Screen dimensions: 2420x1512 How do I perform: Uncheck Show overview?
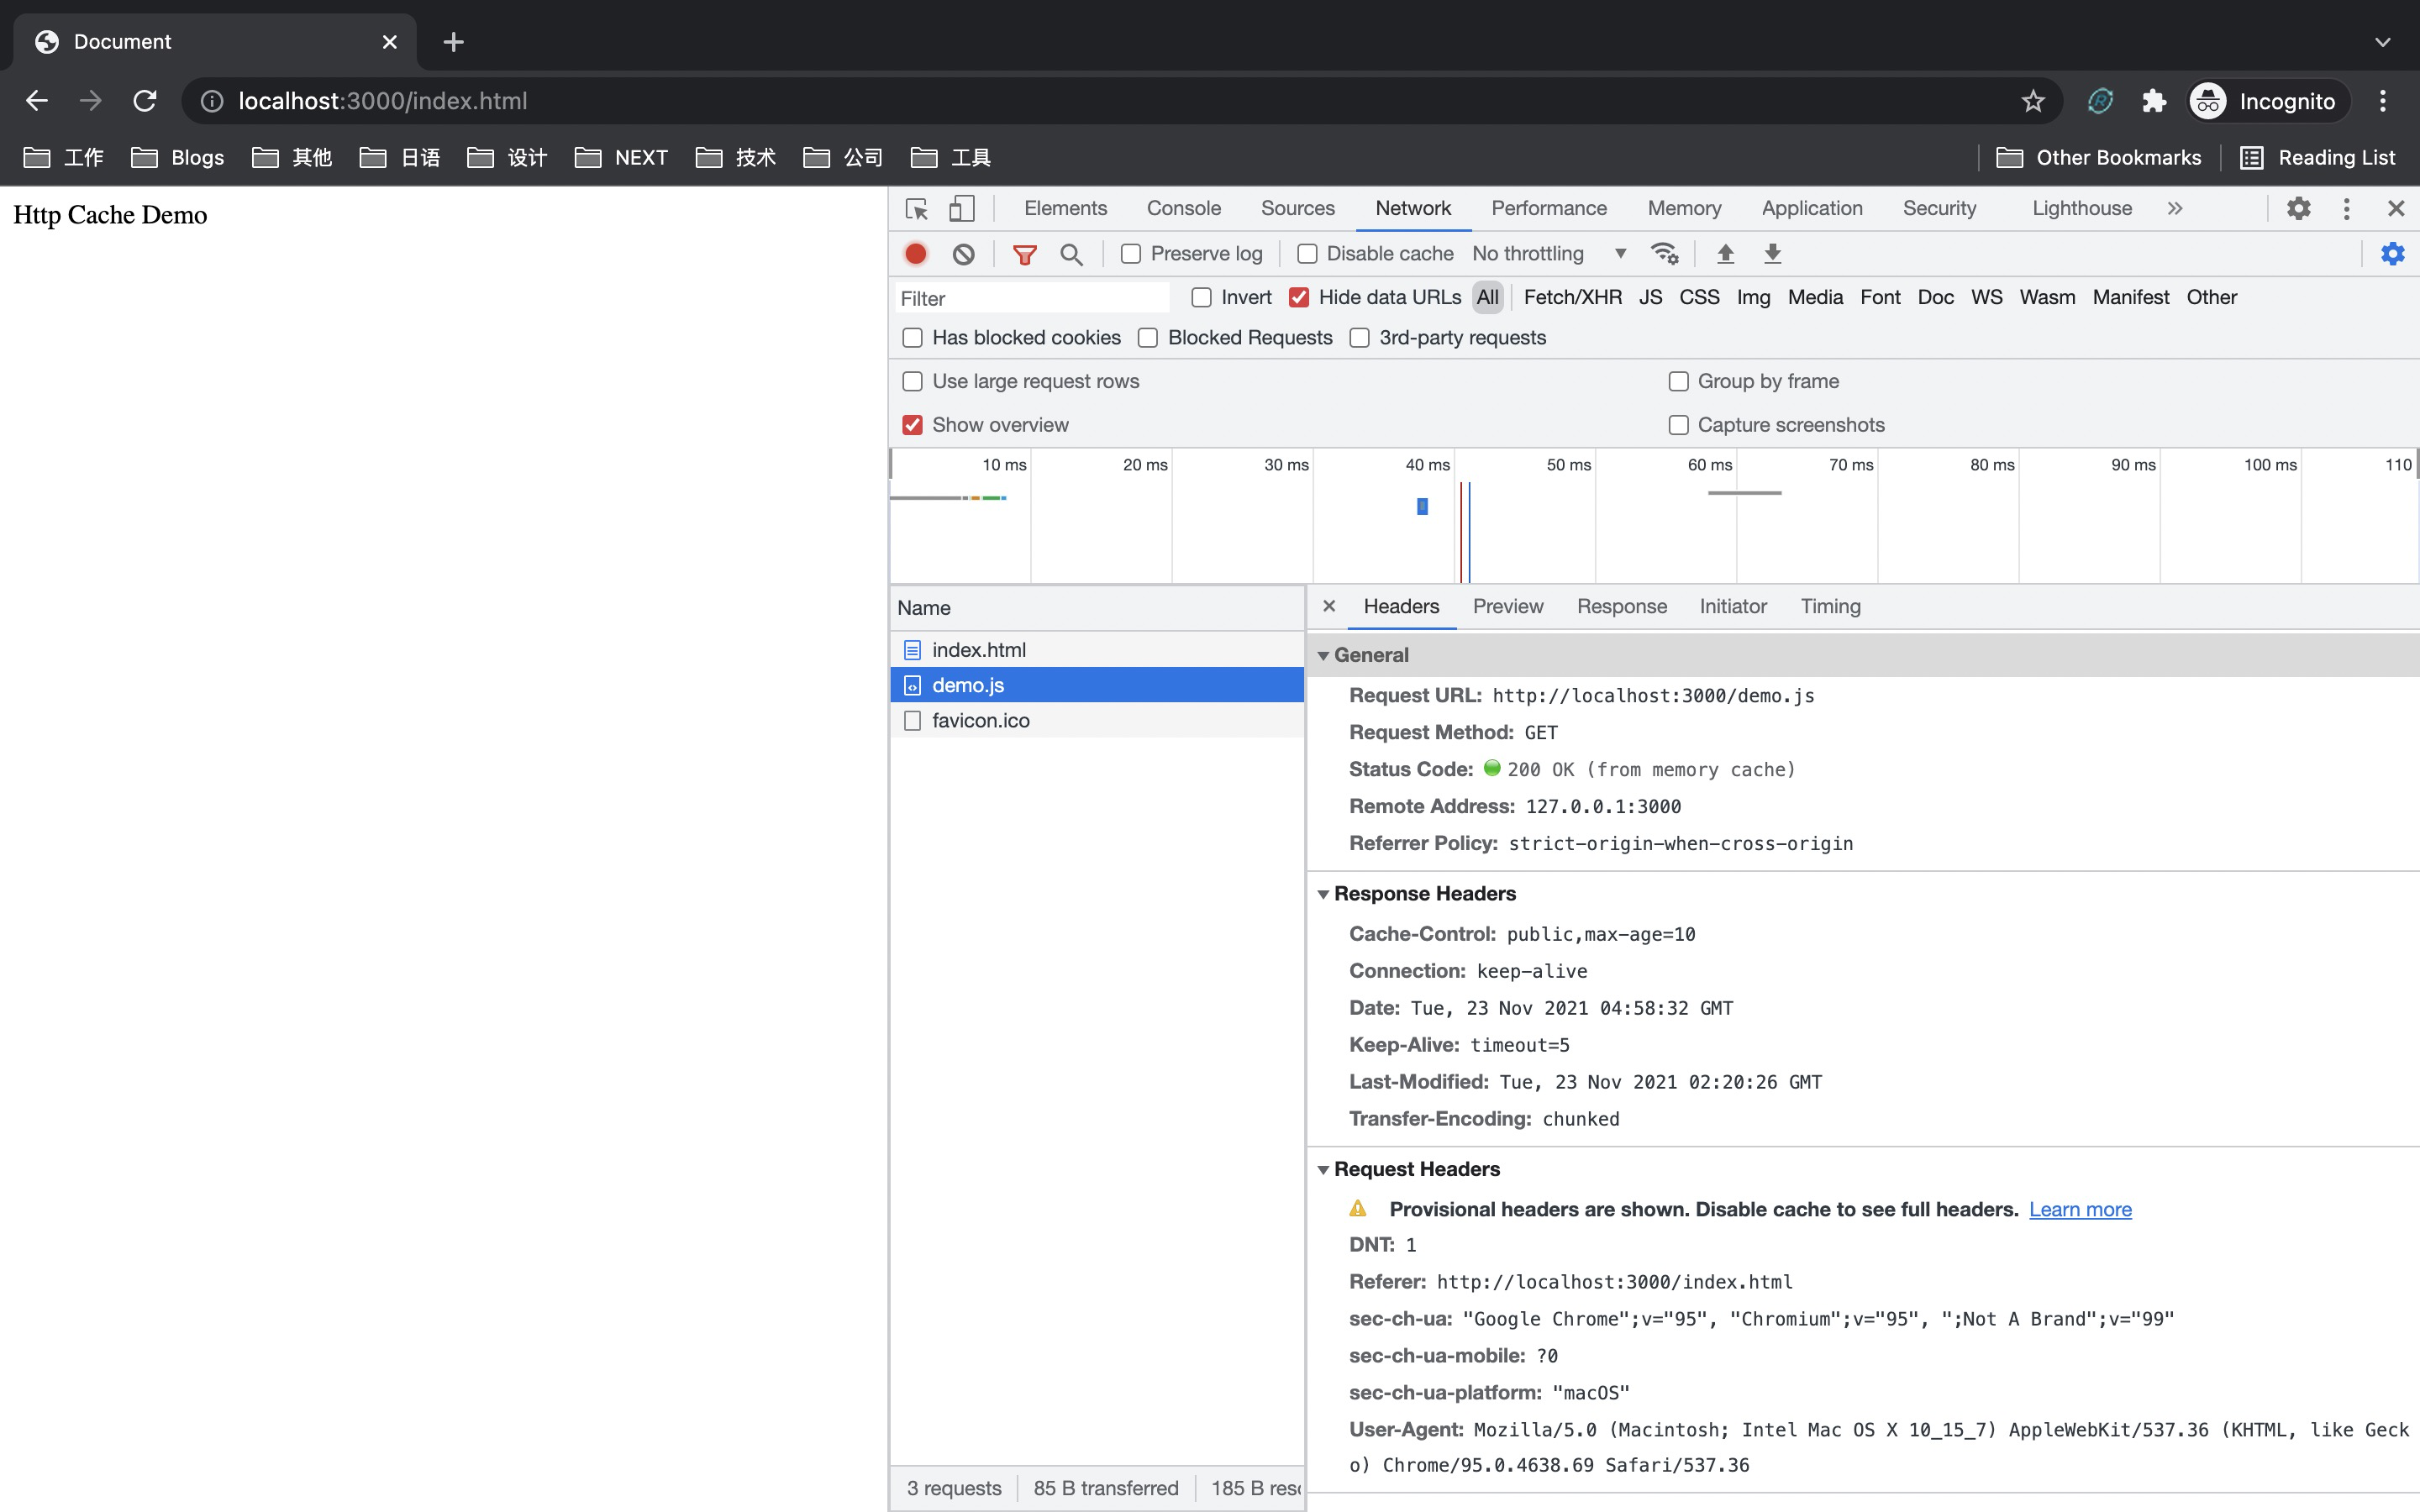[x=912, y=425]
